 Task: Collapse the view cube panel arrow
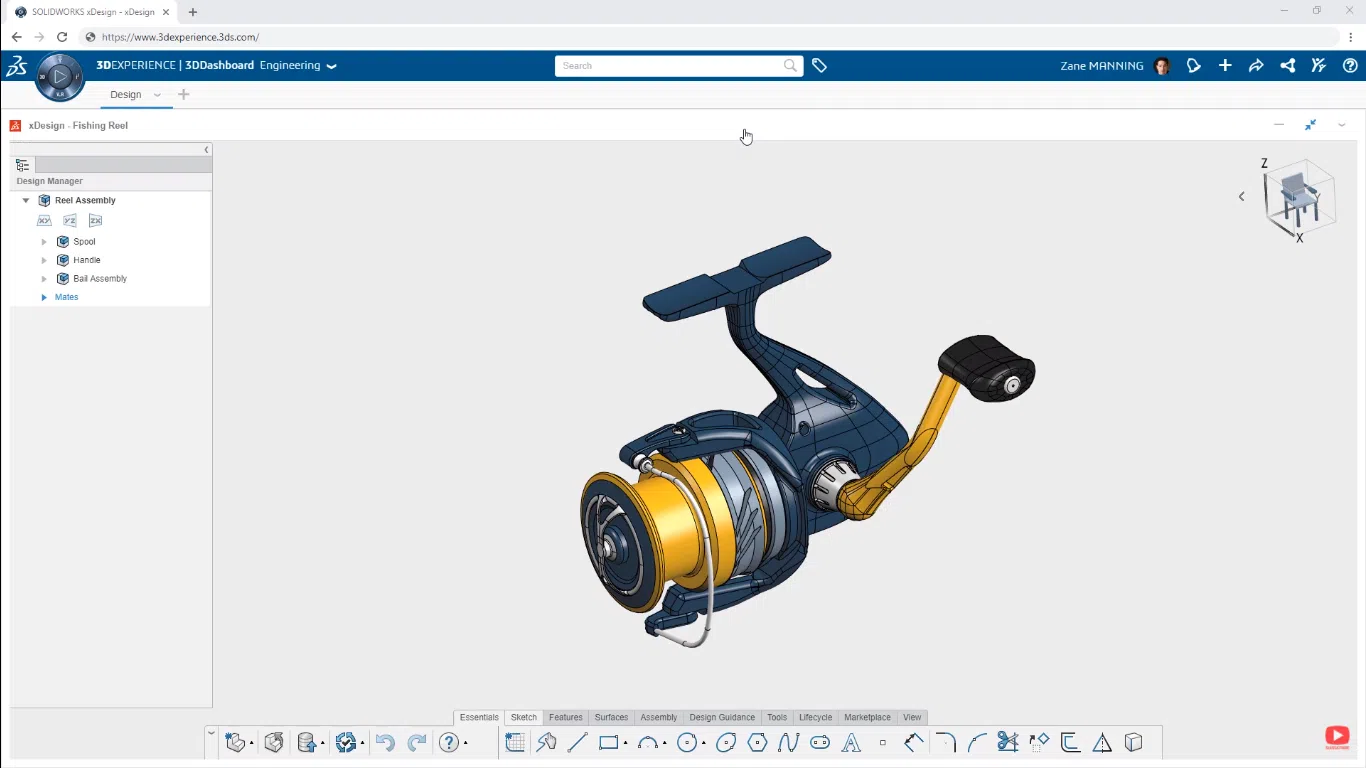[x=1241, y=196]
